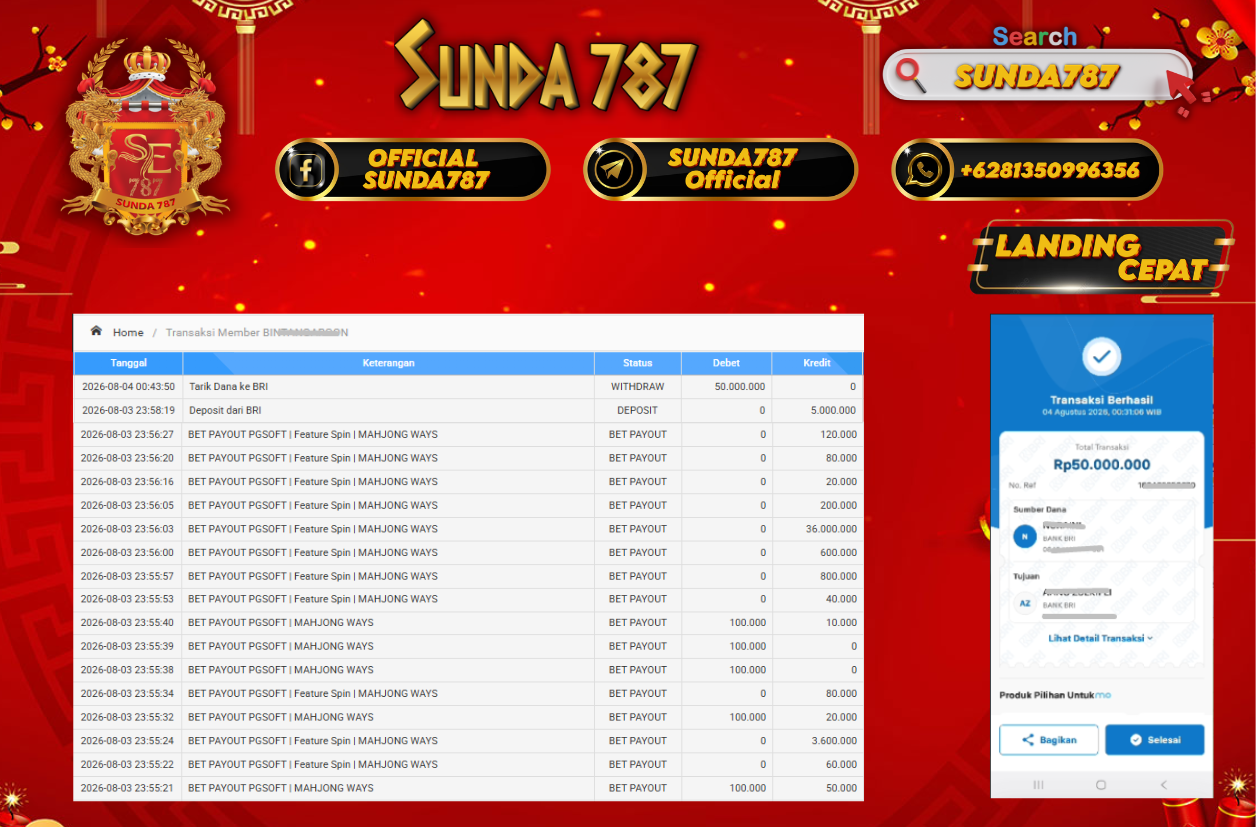Click the SUNDA787 search field

click(1037, 75)
